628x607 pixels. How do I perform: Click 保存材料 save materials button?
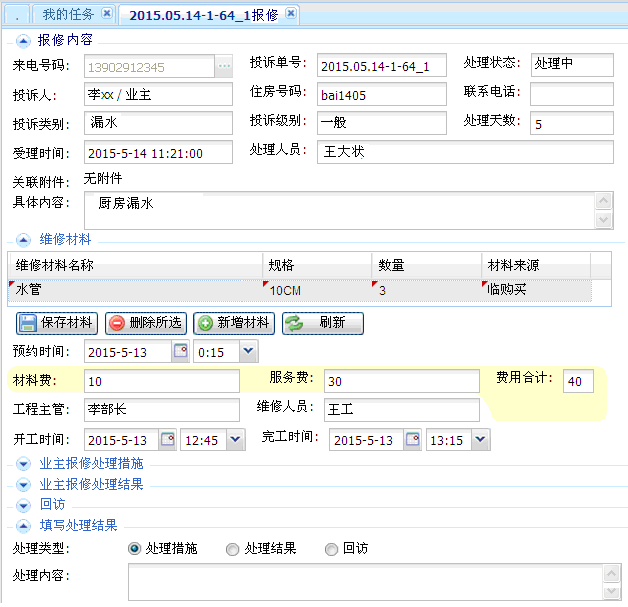coord(57,323)
